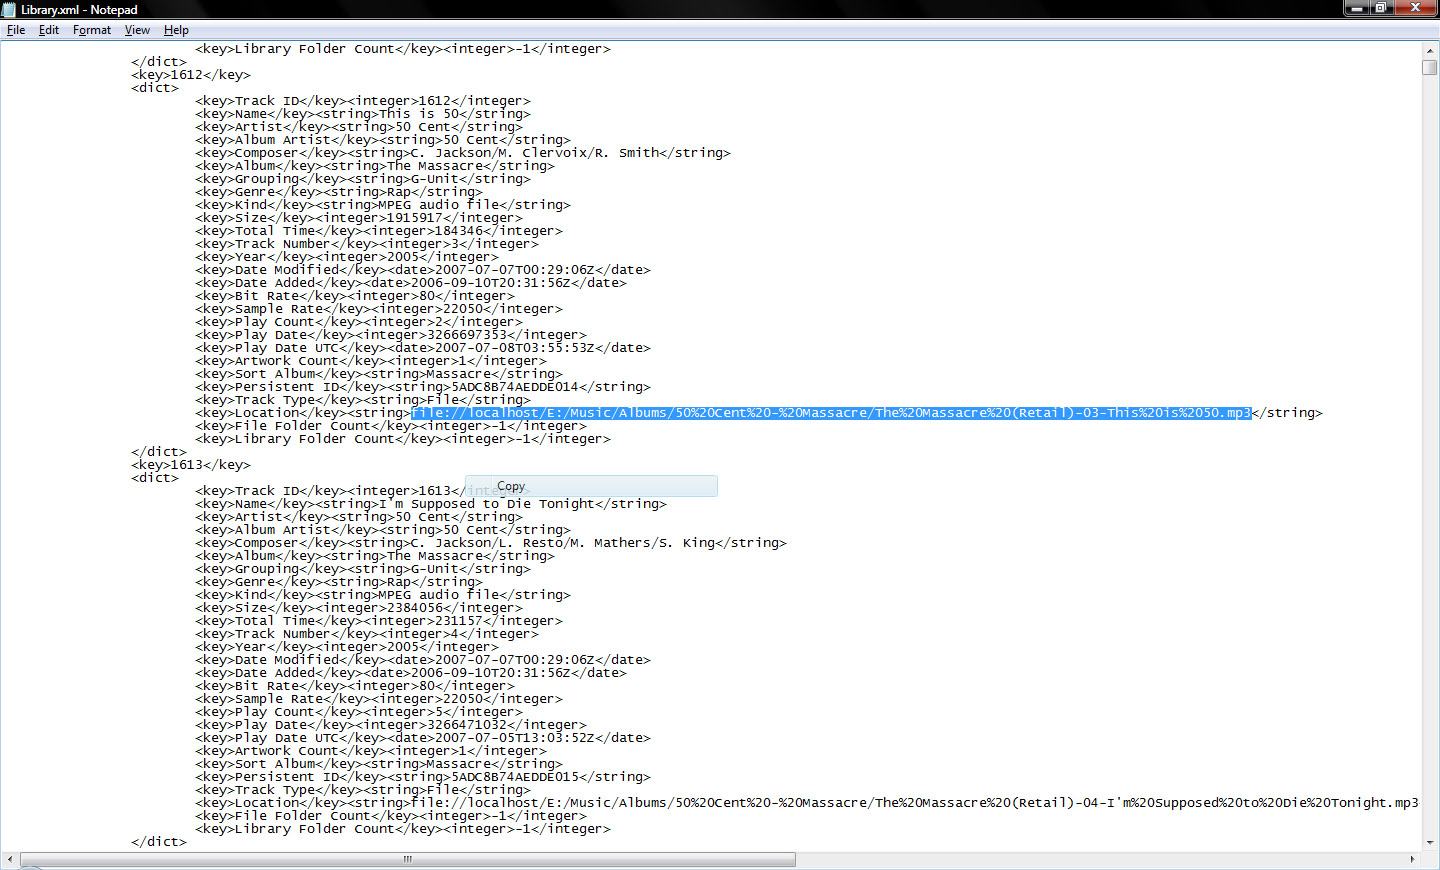Click the Notepad icon in title bar
This screenshot has width=1440, height=870.
coord(10,9)
